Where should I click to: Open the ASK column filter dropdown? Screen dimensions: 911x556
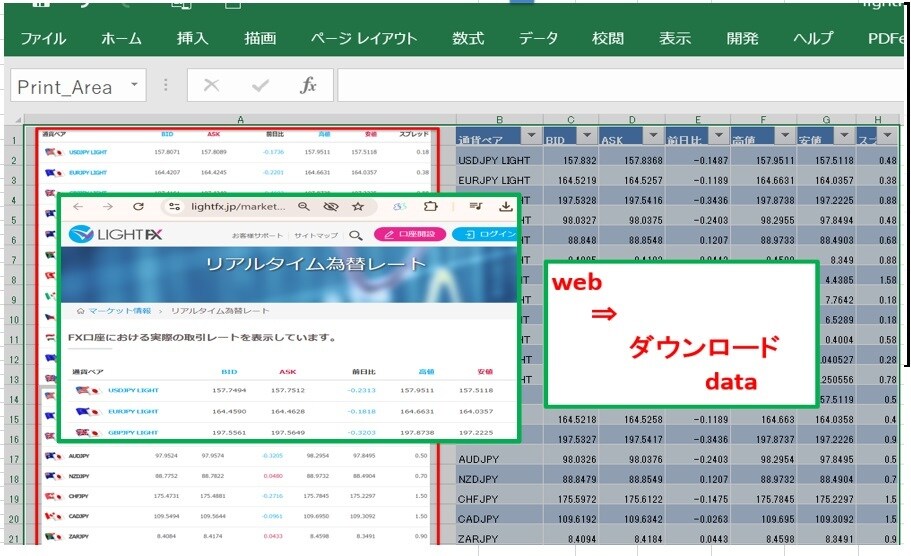pos(653,136)
